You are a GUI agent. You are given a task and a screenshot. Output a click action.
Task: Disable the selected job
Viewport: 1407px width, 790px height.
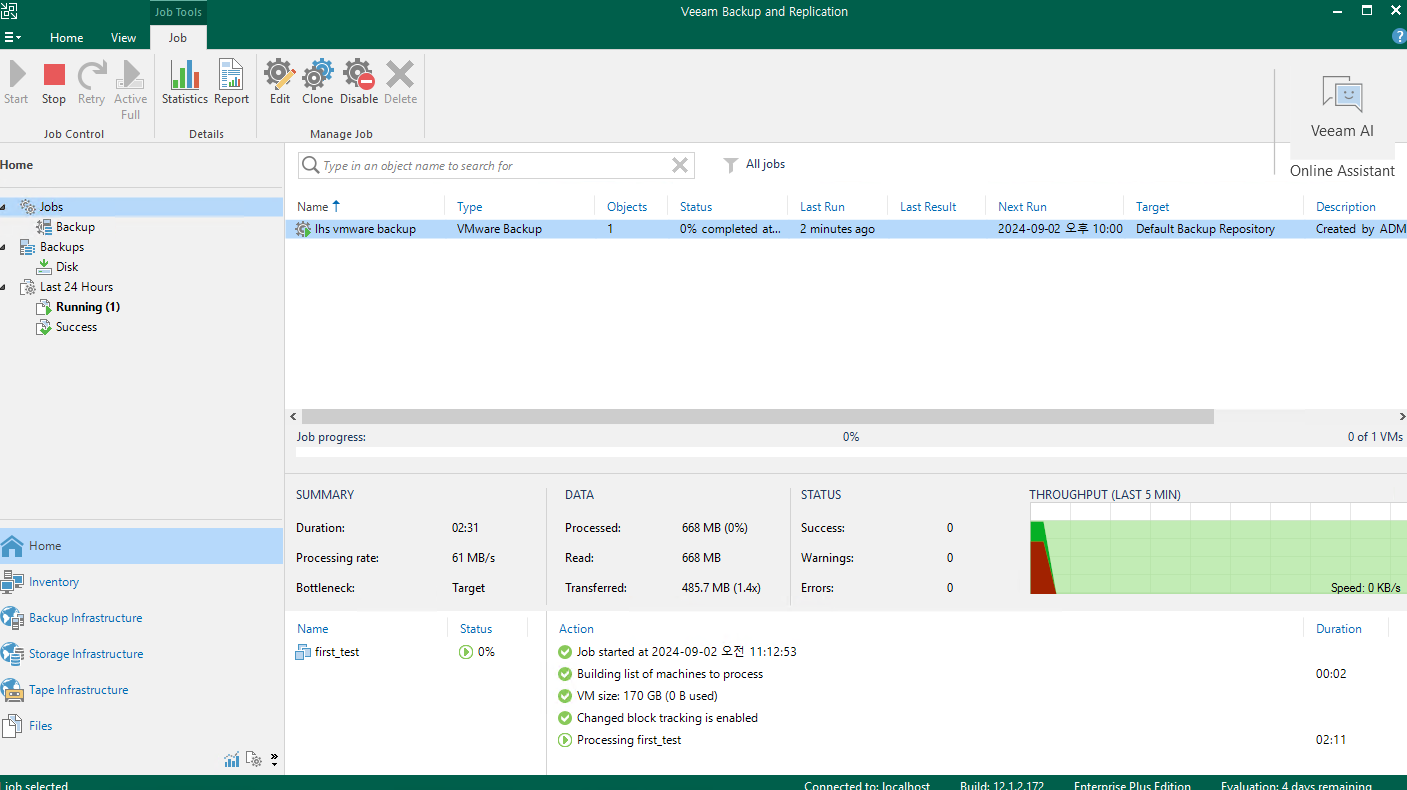pyautogui.click(x=359, y=82)
